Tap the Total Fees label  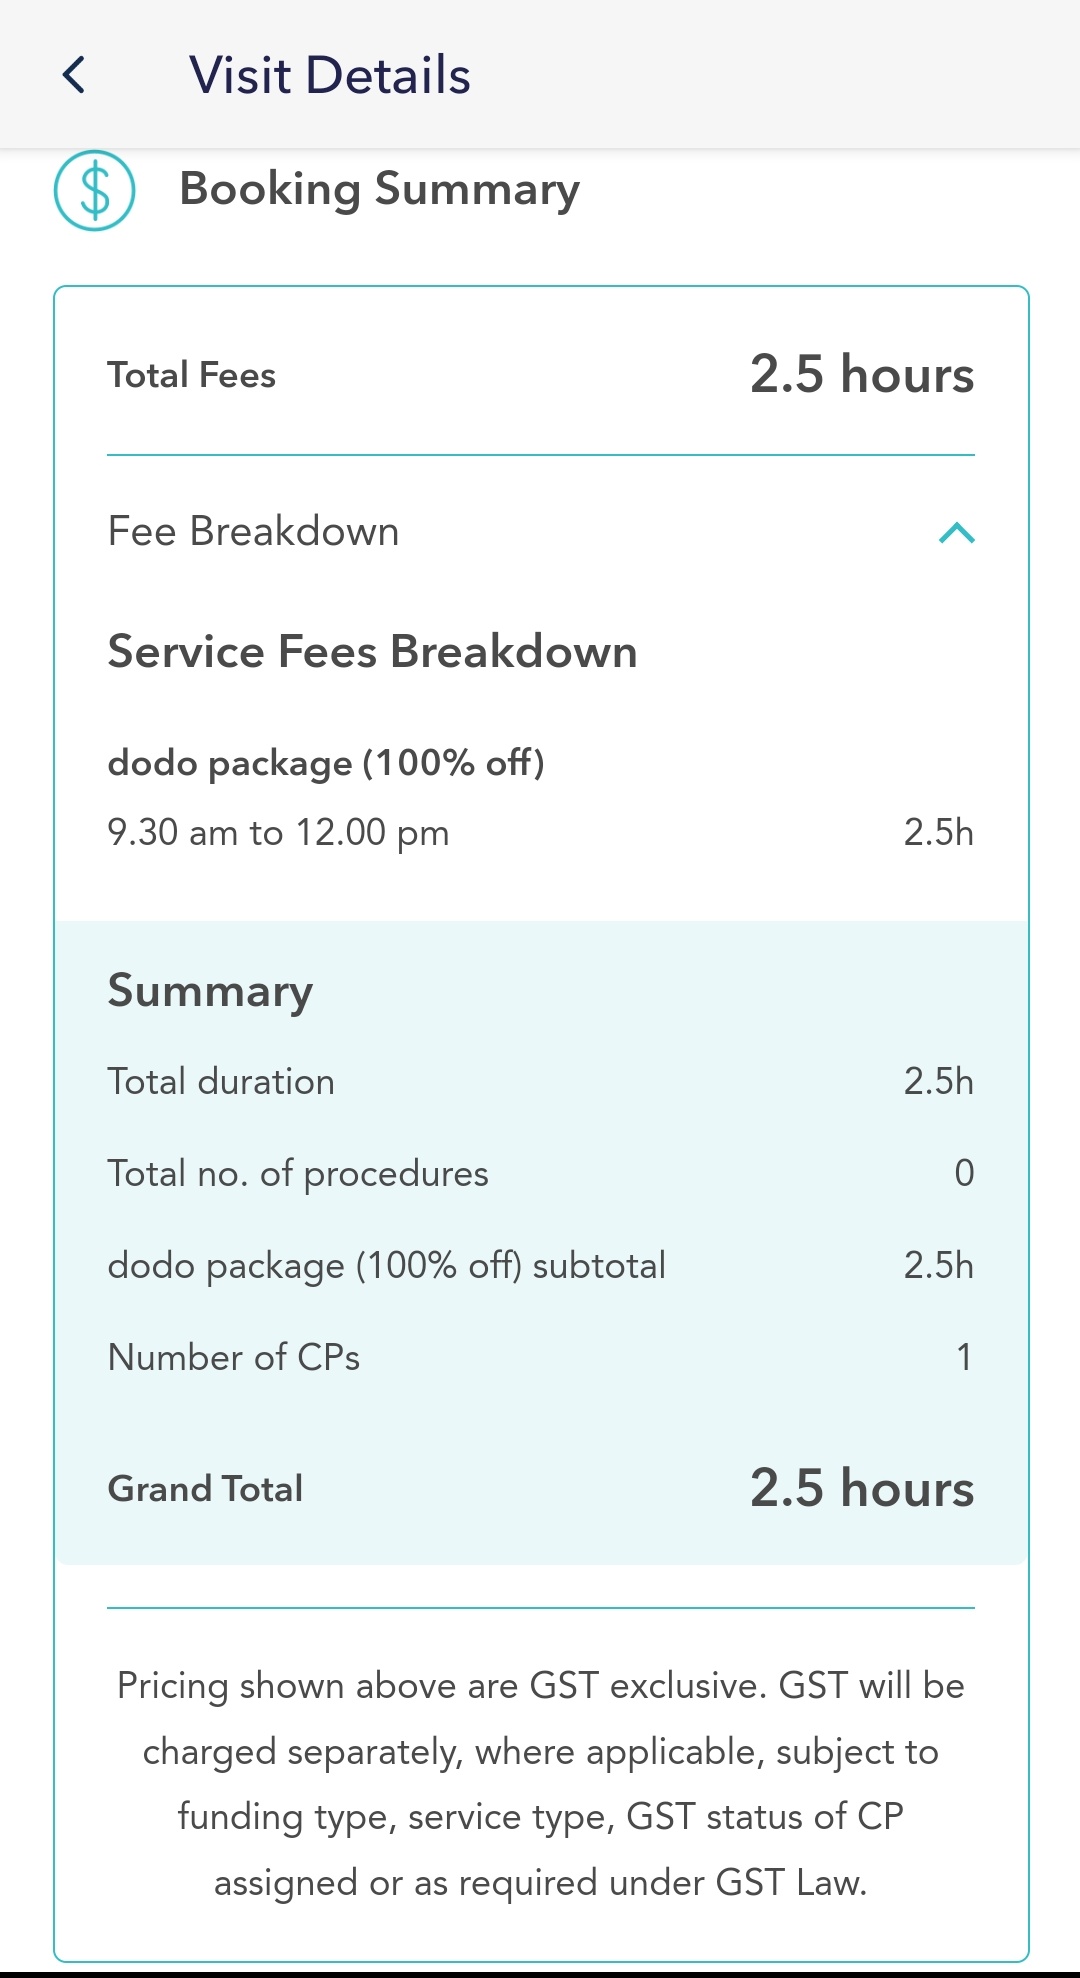click(191, 375)
